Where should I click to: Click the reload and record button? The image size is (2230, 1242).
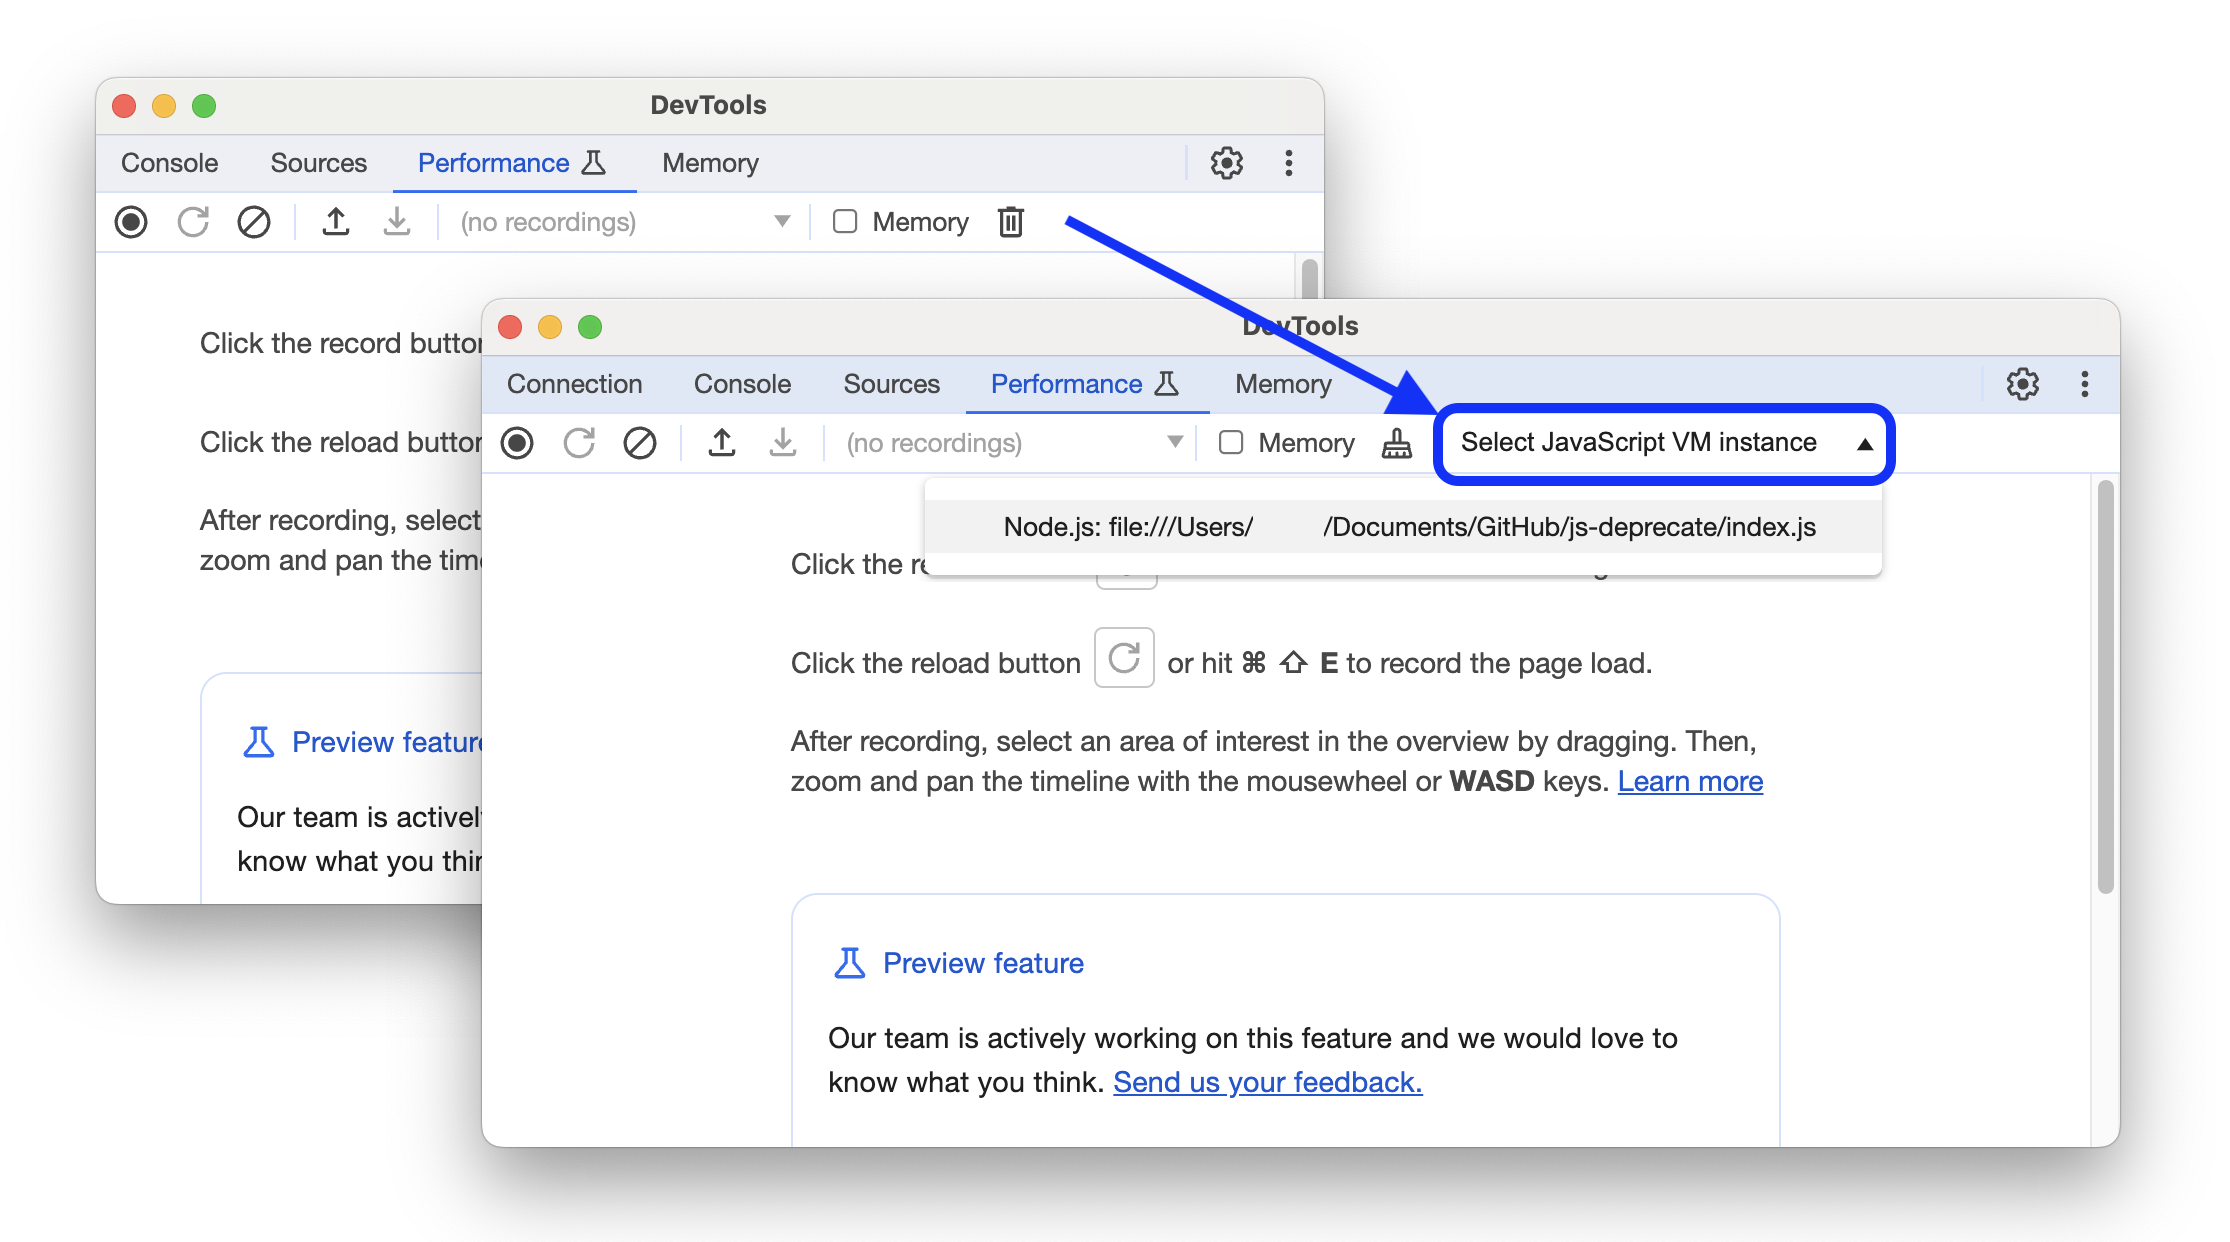[x=580, y=444]
